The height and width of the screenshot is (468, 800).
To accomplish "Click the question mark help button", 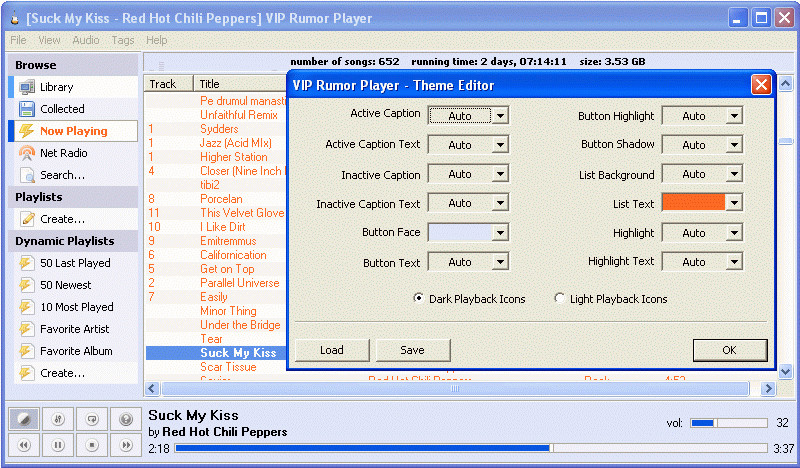I will (x=126, y=420).
